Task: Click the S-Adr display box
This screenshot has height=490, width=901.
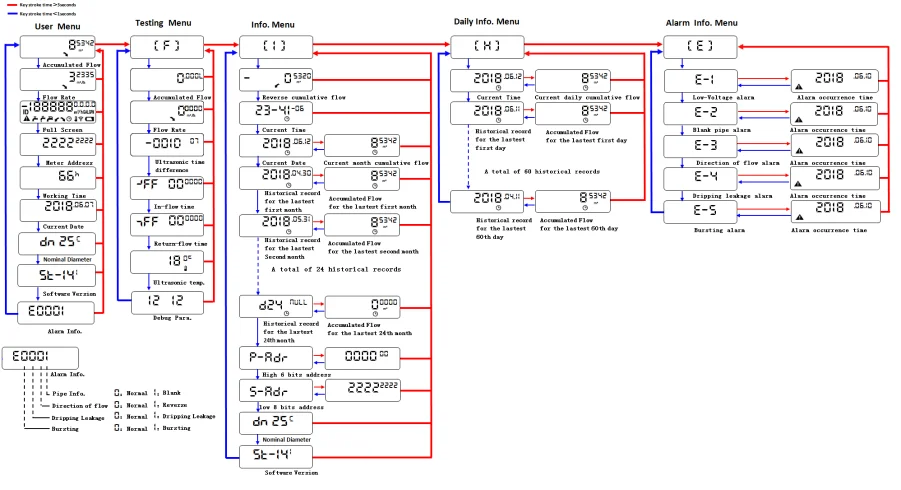Action: tap(276, 391)
